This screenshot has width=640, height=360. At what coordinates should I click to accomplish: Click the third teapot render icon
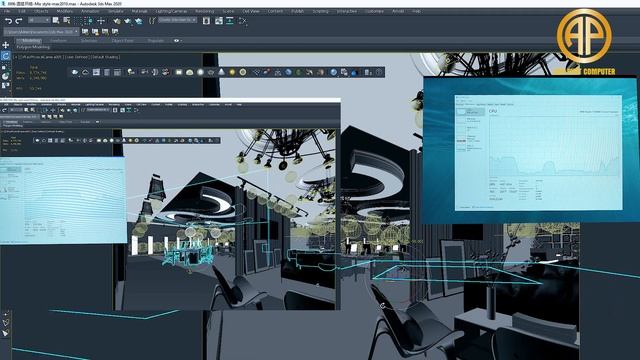pyautogui.click(x=138, y=20)
